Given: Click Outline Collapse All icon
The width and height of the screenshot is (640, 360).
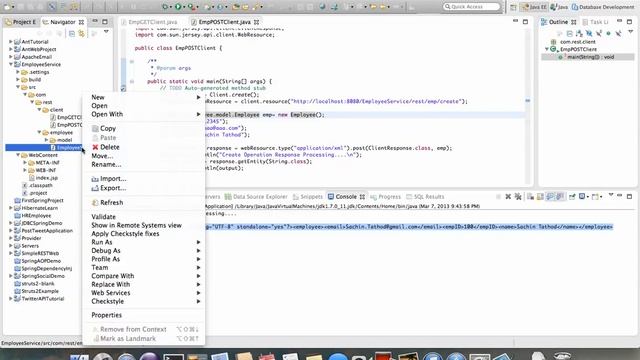Looking at the screenshot, I should [x=569, y=33].
